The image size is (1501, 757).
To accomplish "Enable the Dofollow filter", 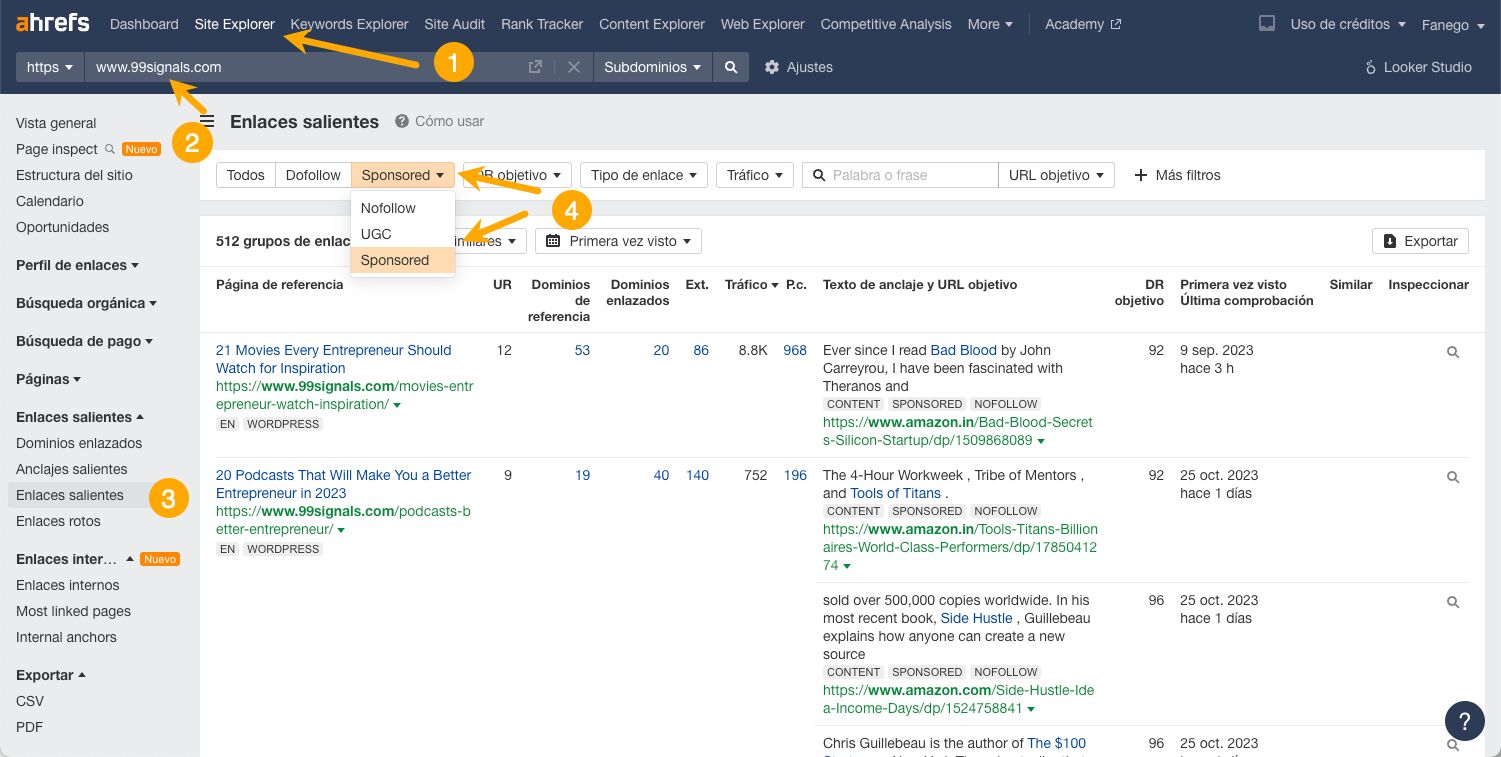I will [313, 175].
